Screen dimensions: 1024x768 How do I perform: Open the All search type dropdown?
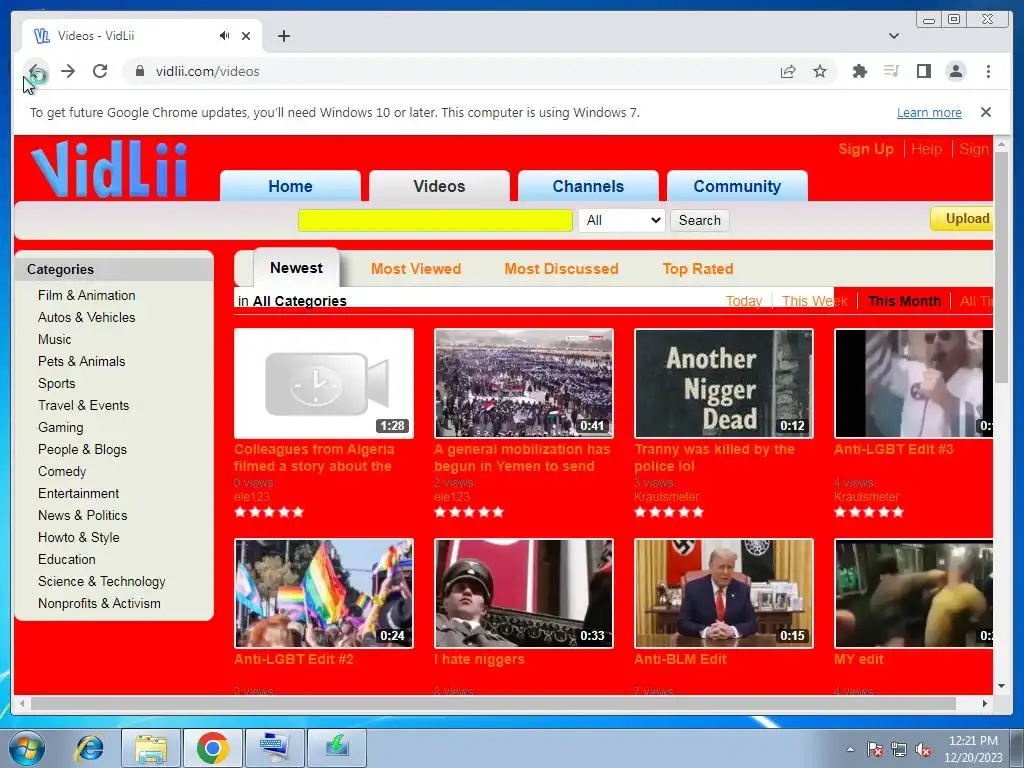622,220
